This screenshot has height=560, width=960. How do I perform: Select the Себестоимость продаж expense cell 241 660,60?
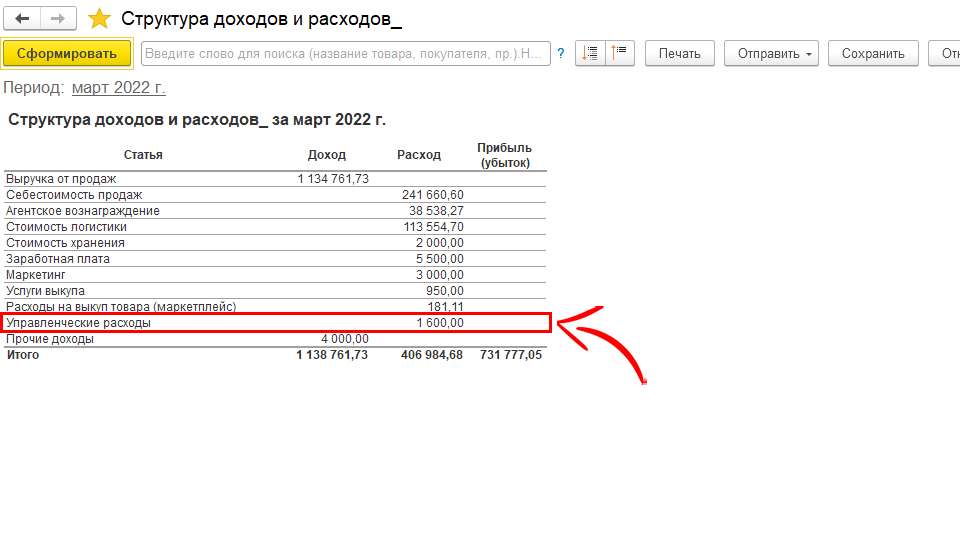432,195
